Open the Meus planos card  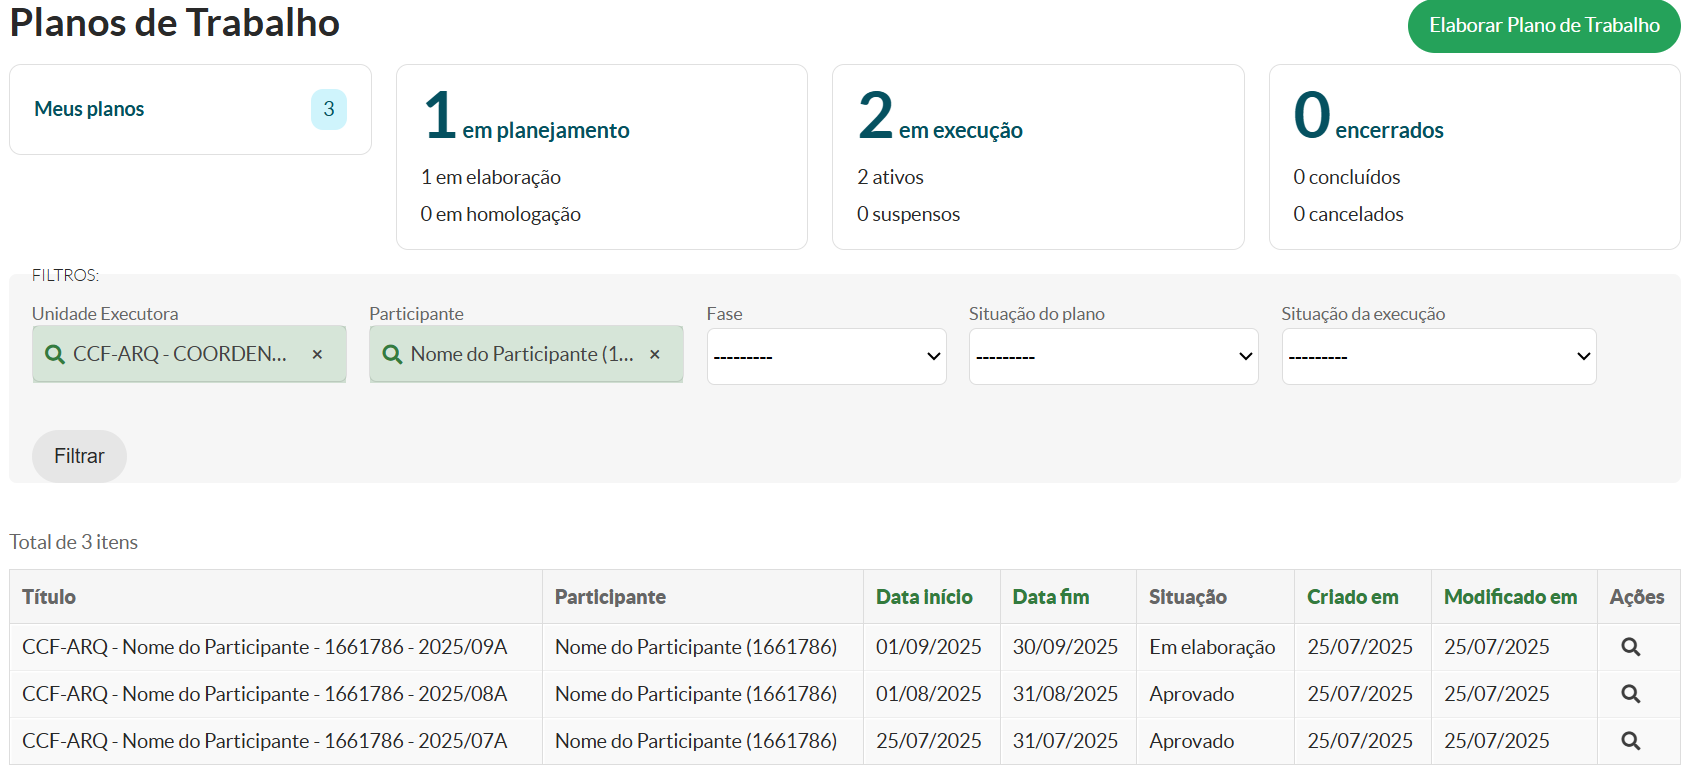click(x=190, y=109)
